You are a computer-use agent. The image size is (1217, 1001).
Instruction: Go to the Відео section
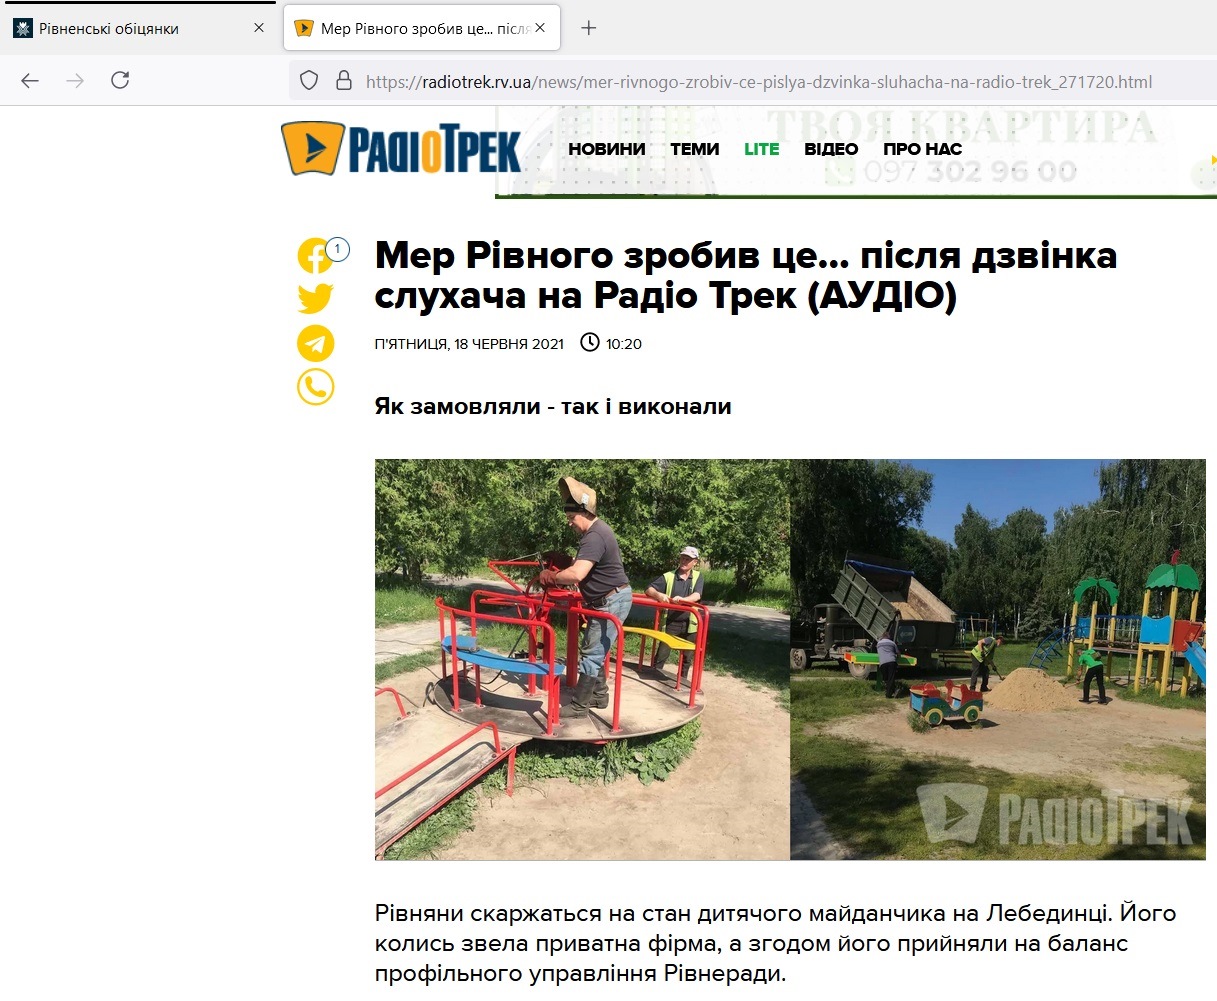[831, 149]
